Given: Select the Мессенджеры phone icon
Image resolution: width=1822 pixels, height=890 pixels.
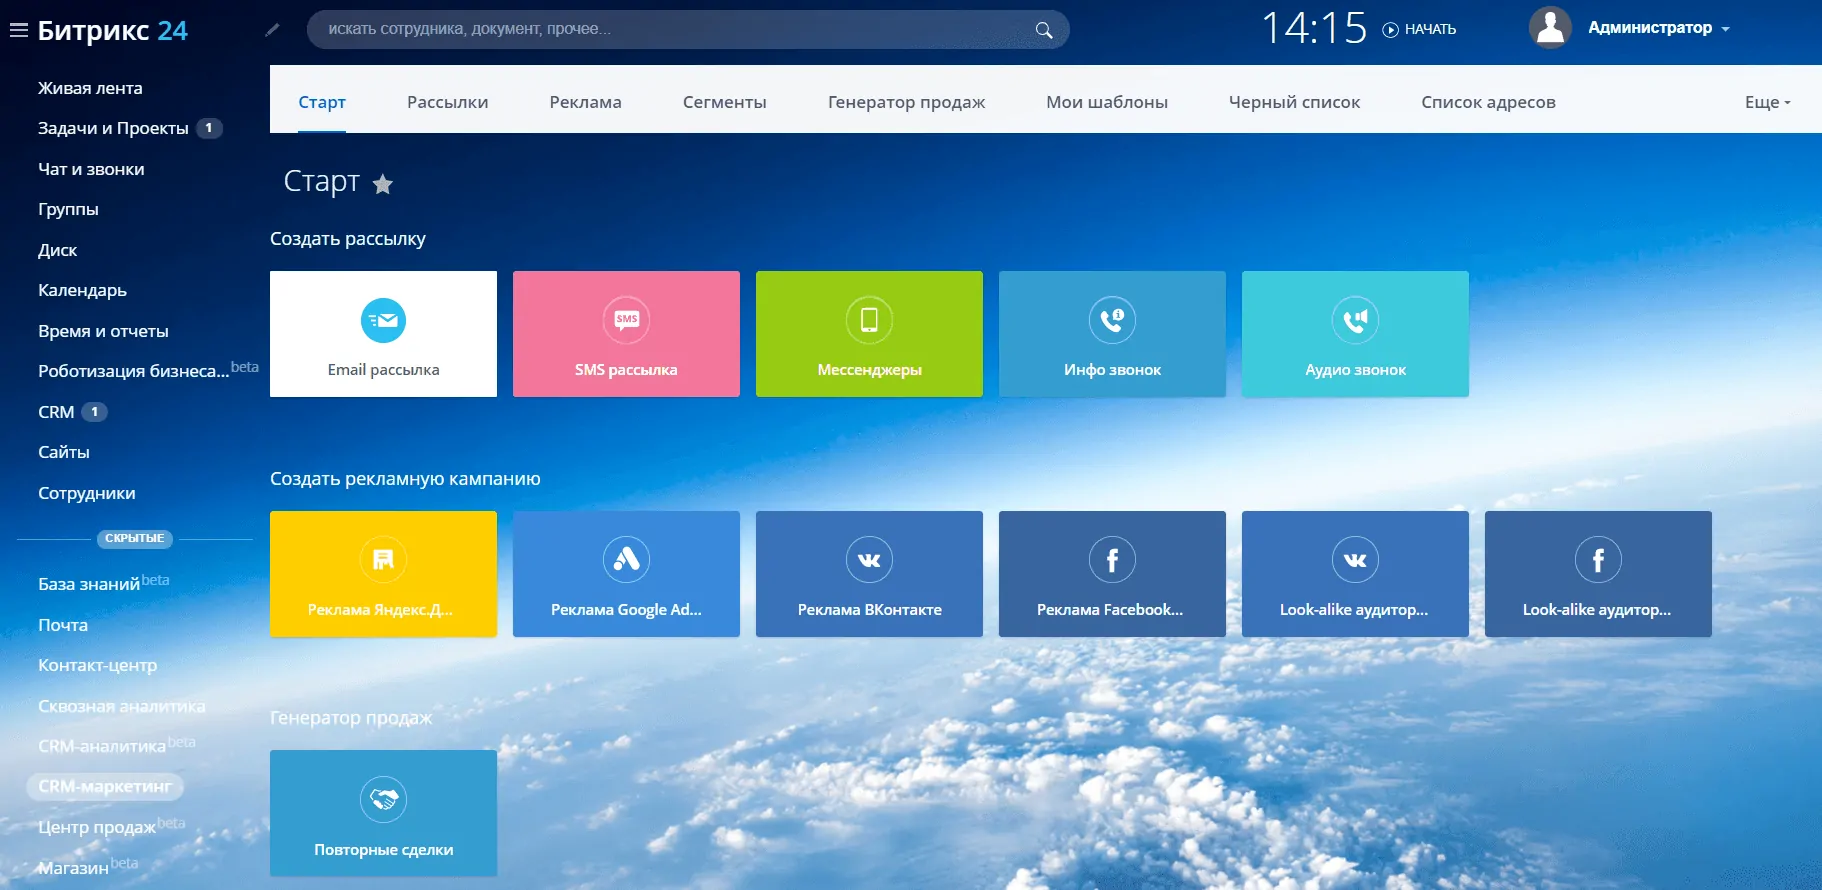Looking at the screenshot, I should click(x=869, y=321).
